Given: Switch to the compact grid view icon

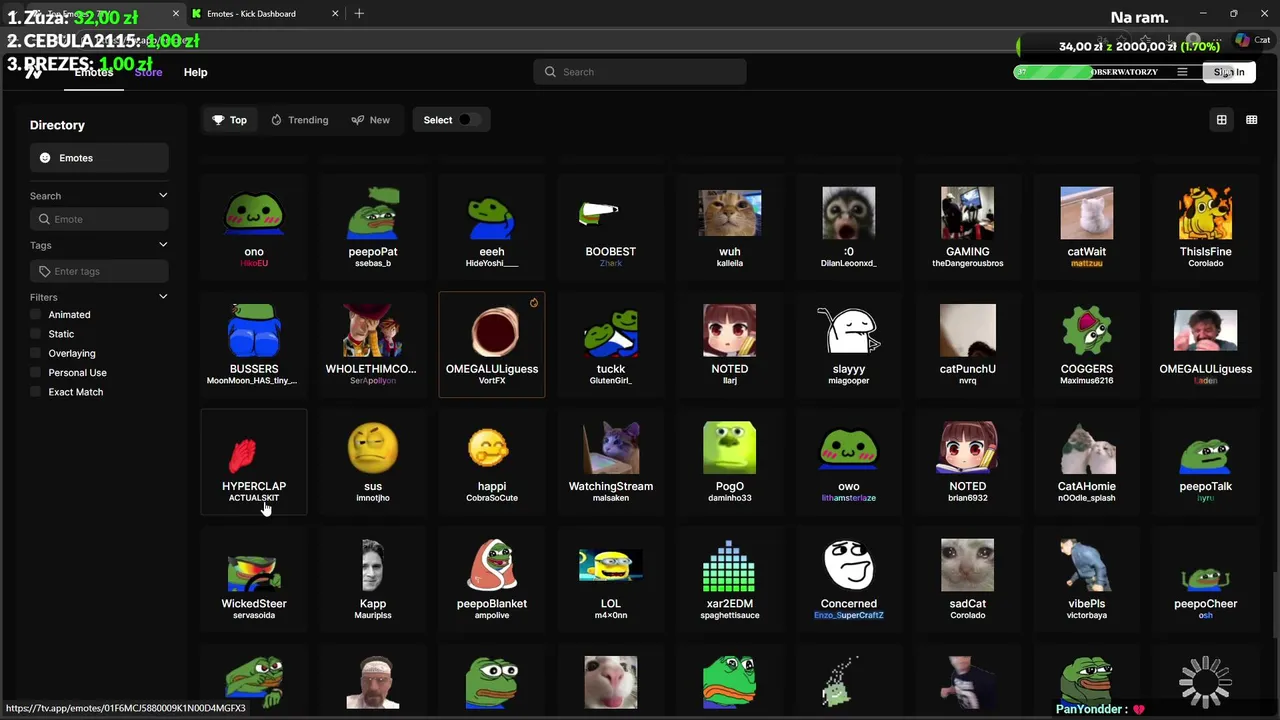Looking at the screenshot, I should coord(1251,120).
